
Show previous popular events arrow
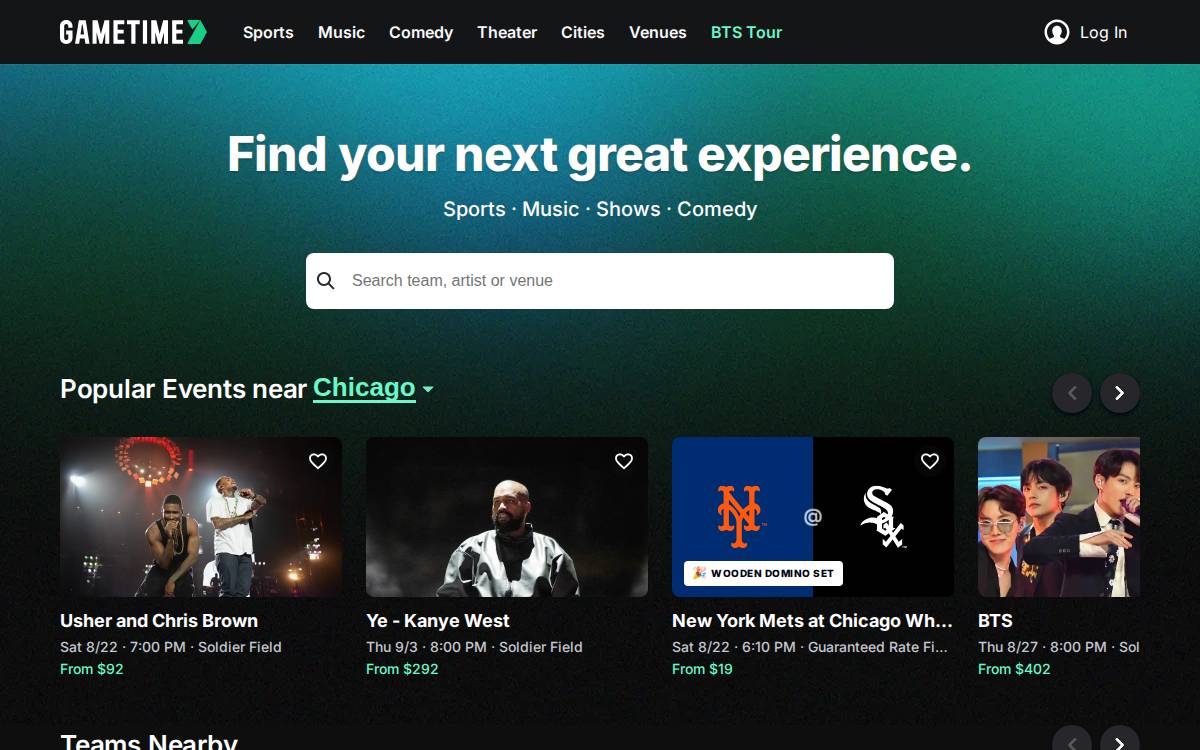(1072, 393)
